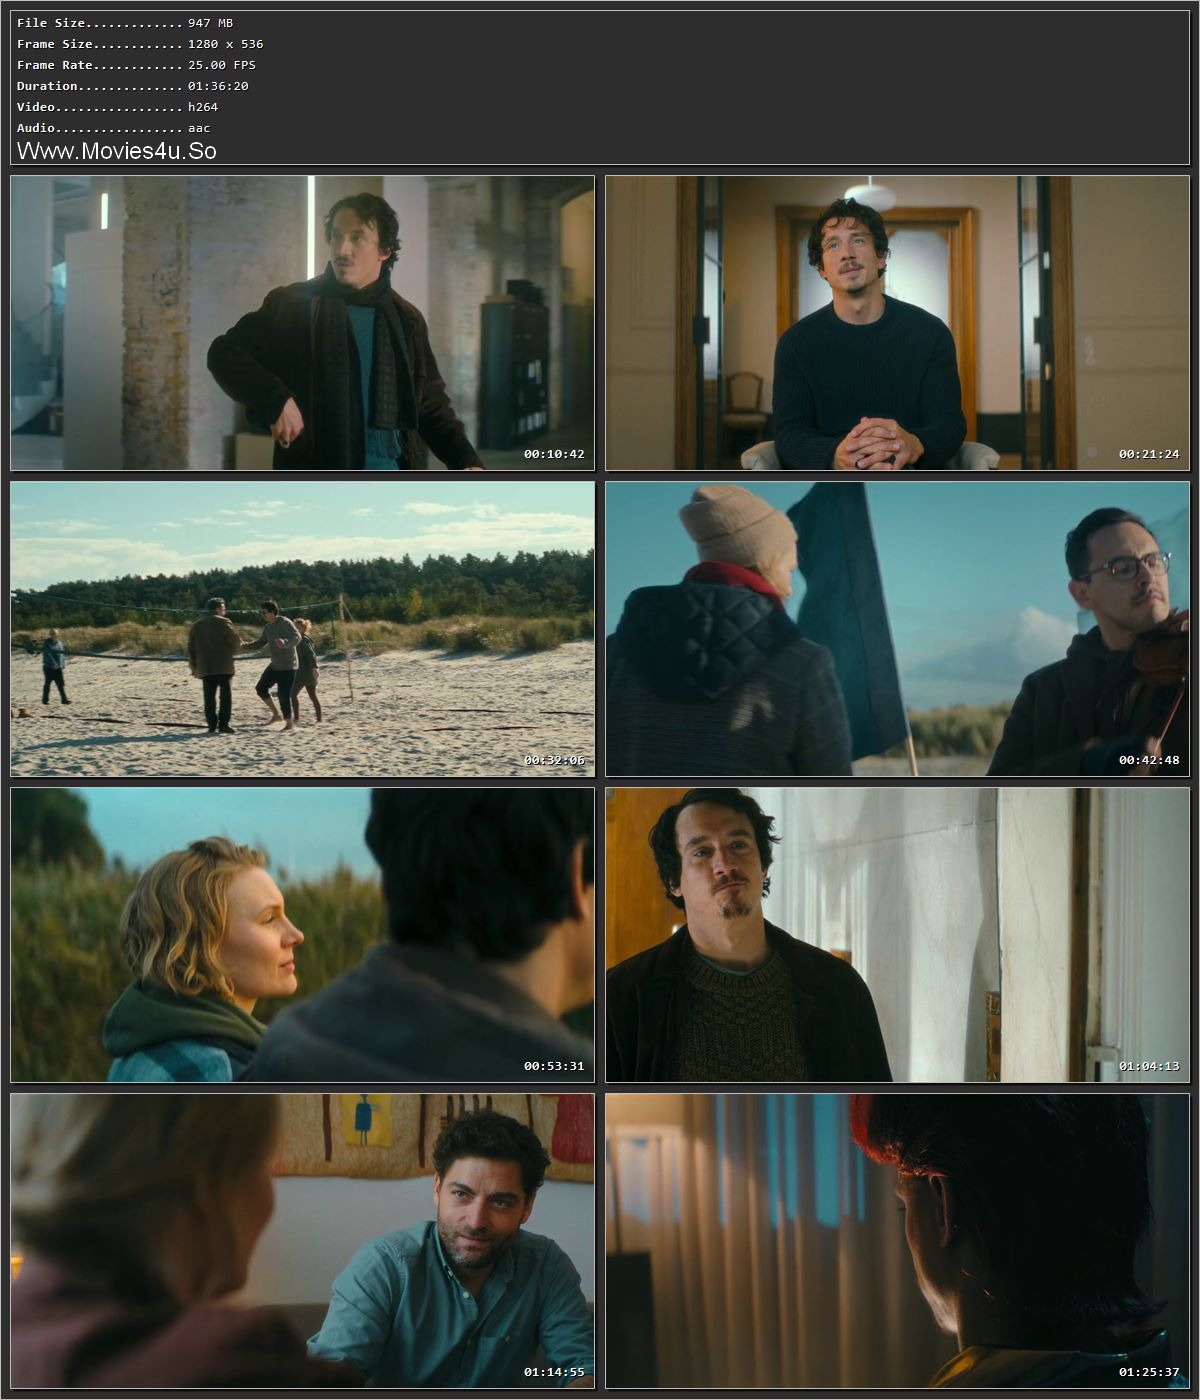Open the doorway scene frame at 01:04:13
Viewport: 1200px width, 1400px height.
coord(895,933)
